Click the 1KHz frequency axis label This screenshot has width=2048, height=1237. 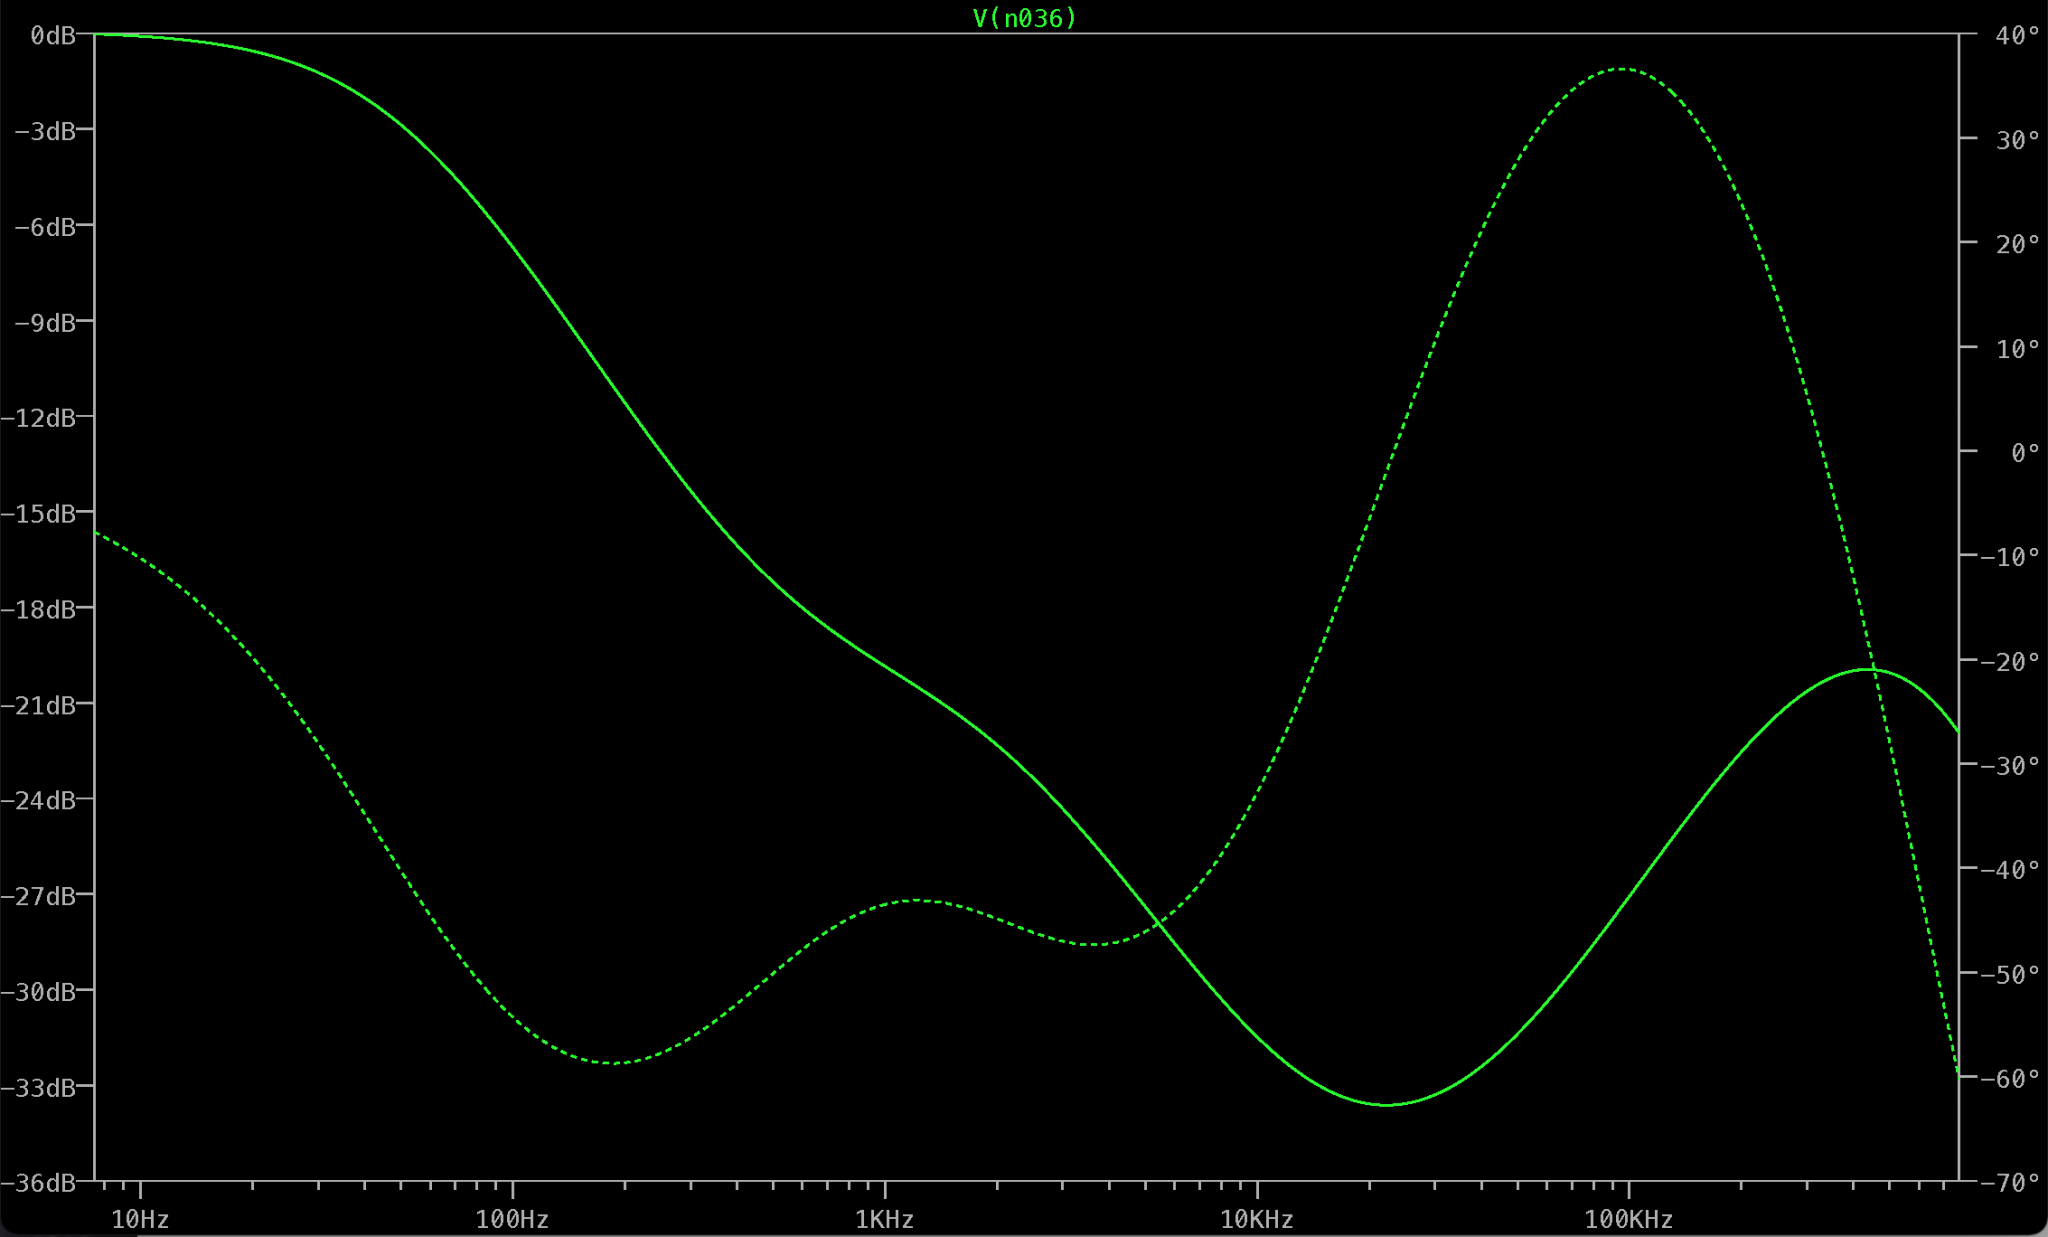point(885,1220)
